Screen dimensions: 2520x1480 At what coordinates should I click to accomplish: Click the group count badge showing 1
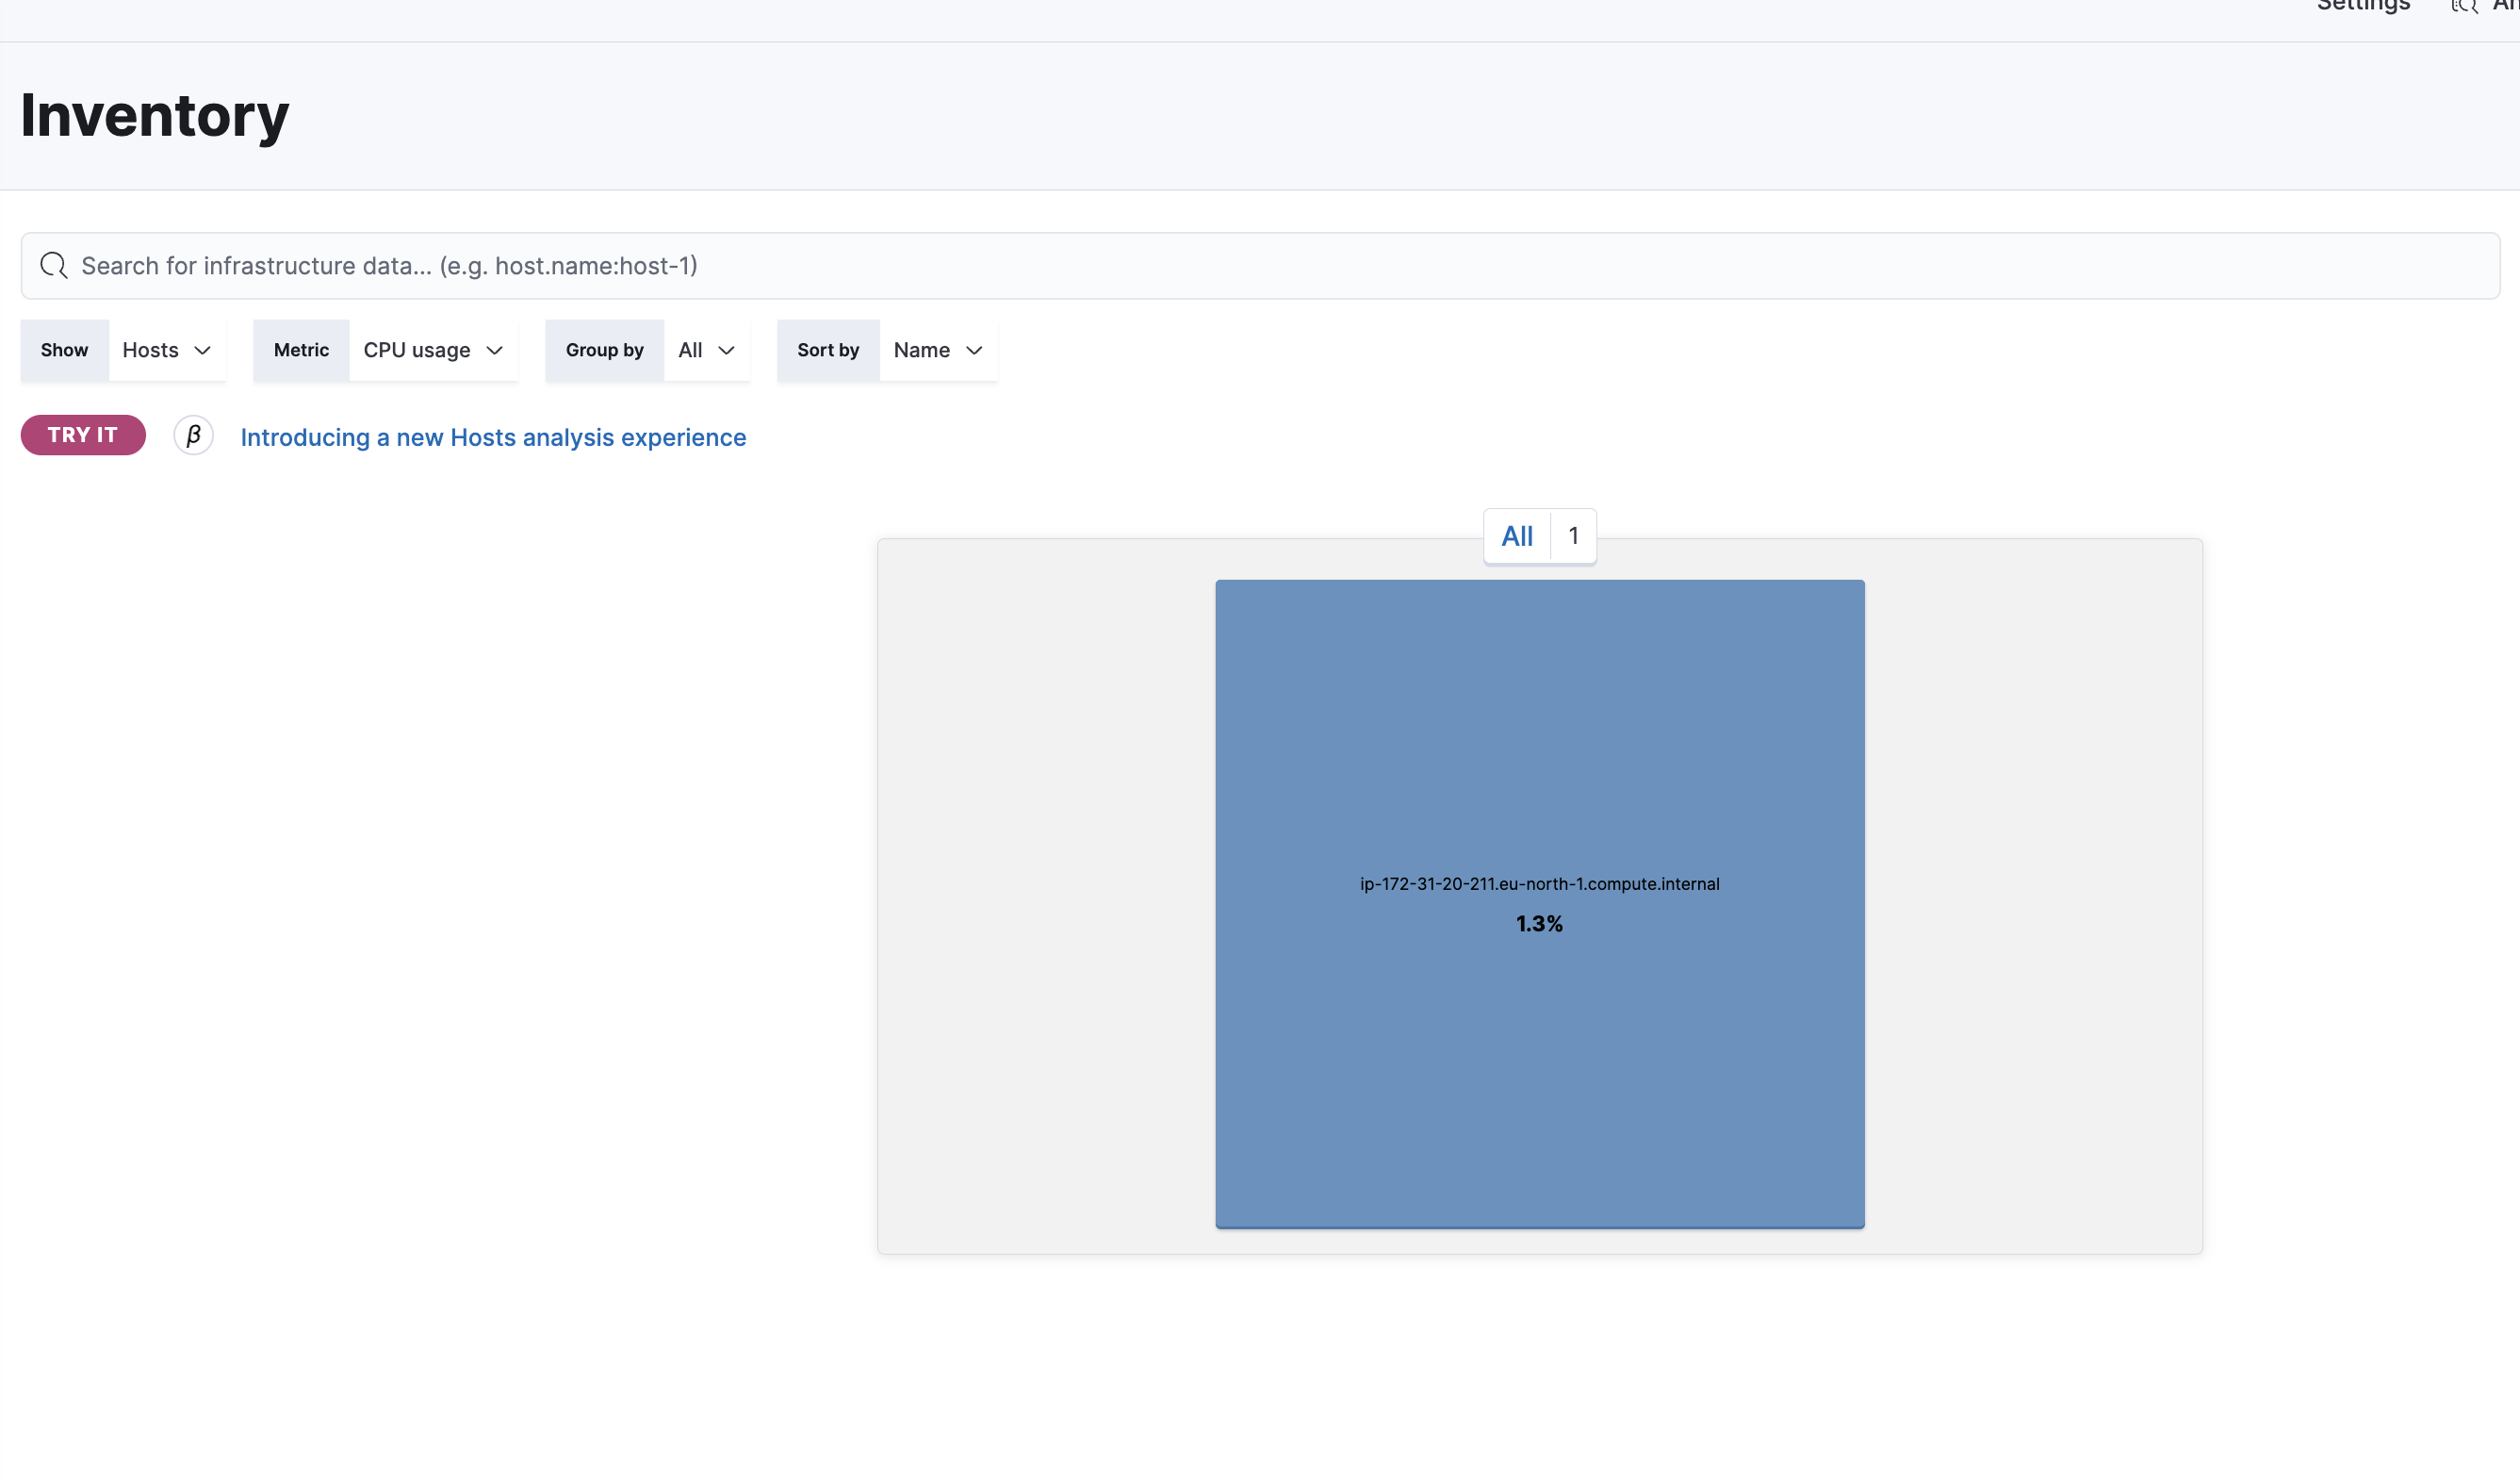tap(1573, 537)
